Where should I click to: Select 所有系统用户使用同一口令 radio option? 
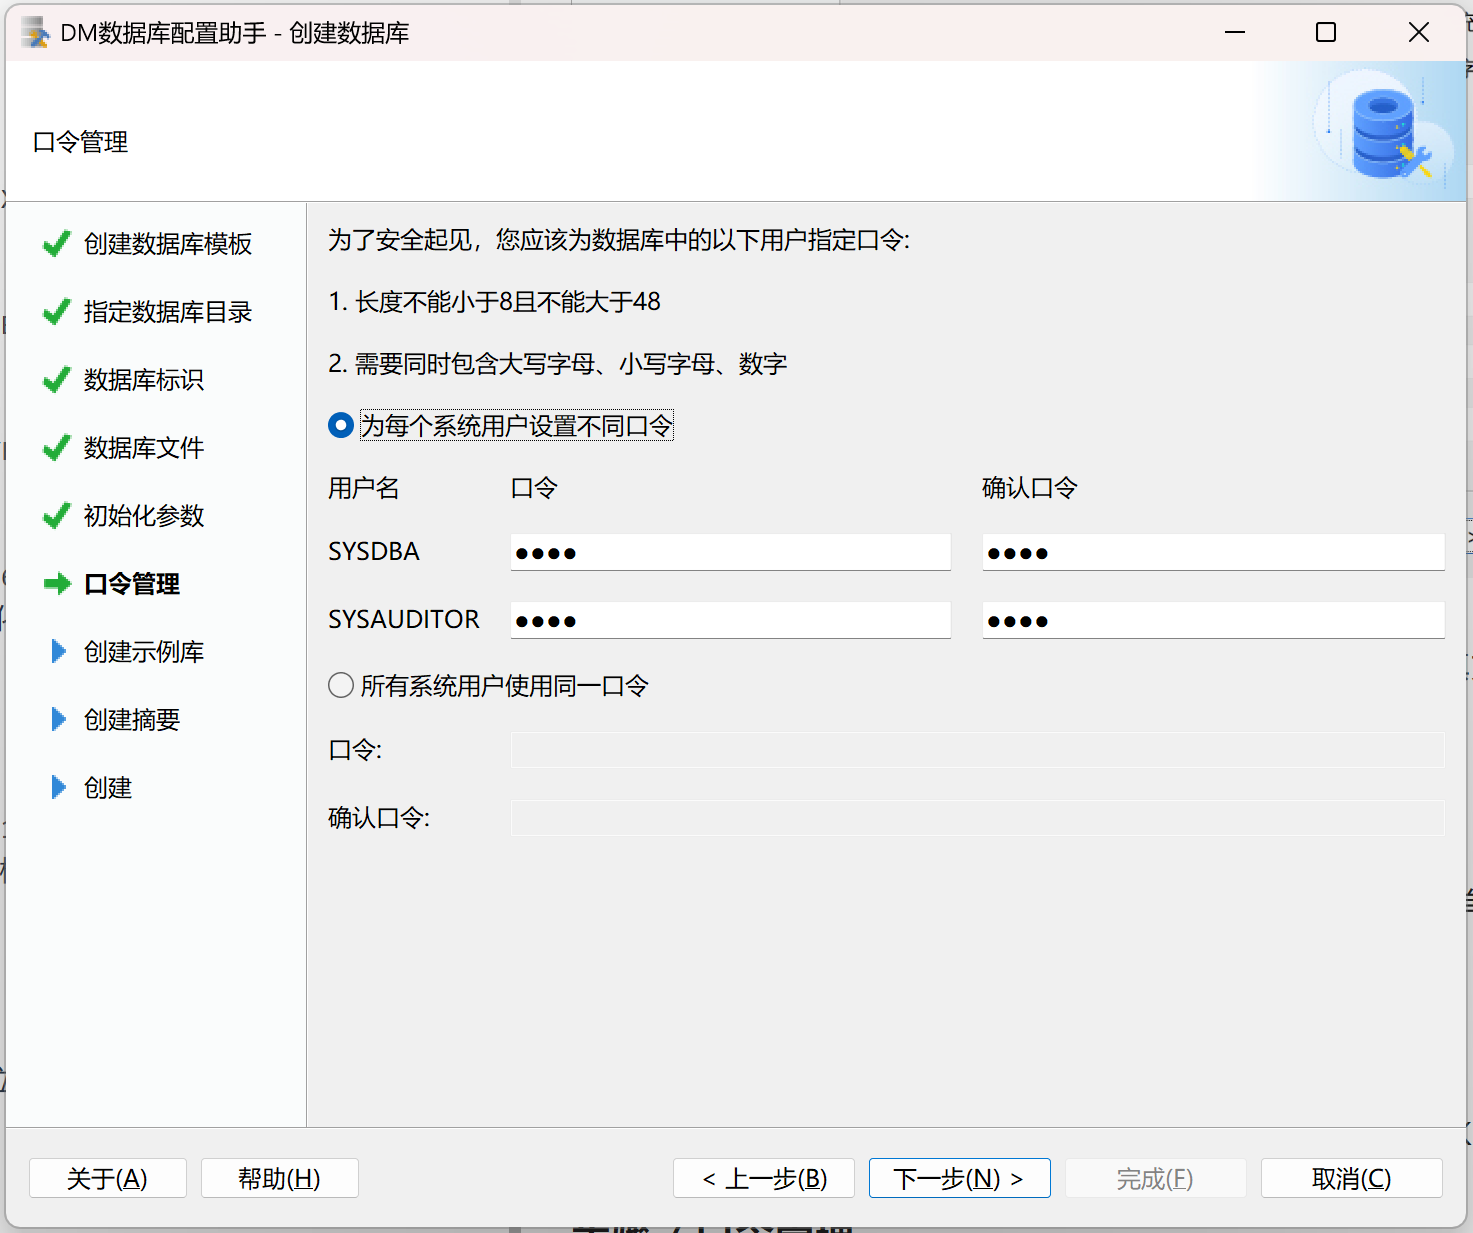pos(341,686)
